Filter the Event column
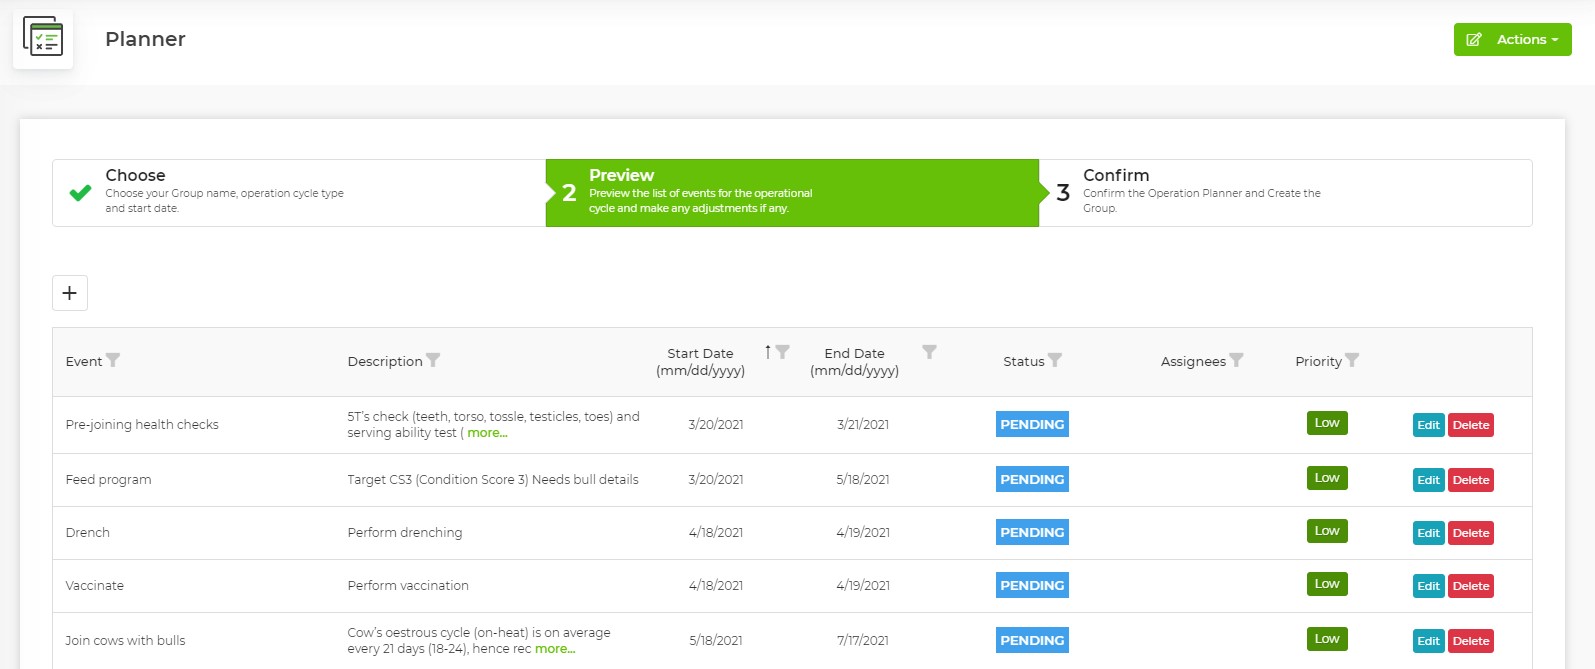 113,360
